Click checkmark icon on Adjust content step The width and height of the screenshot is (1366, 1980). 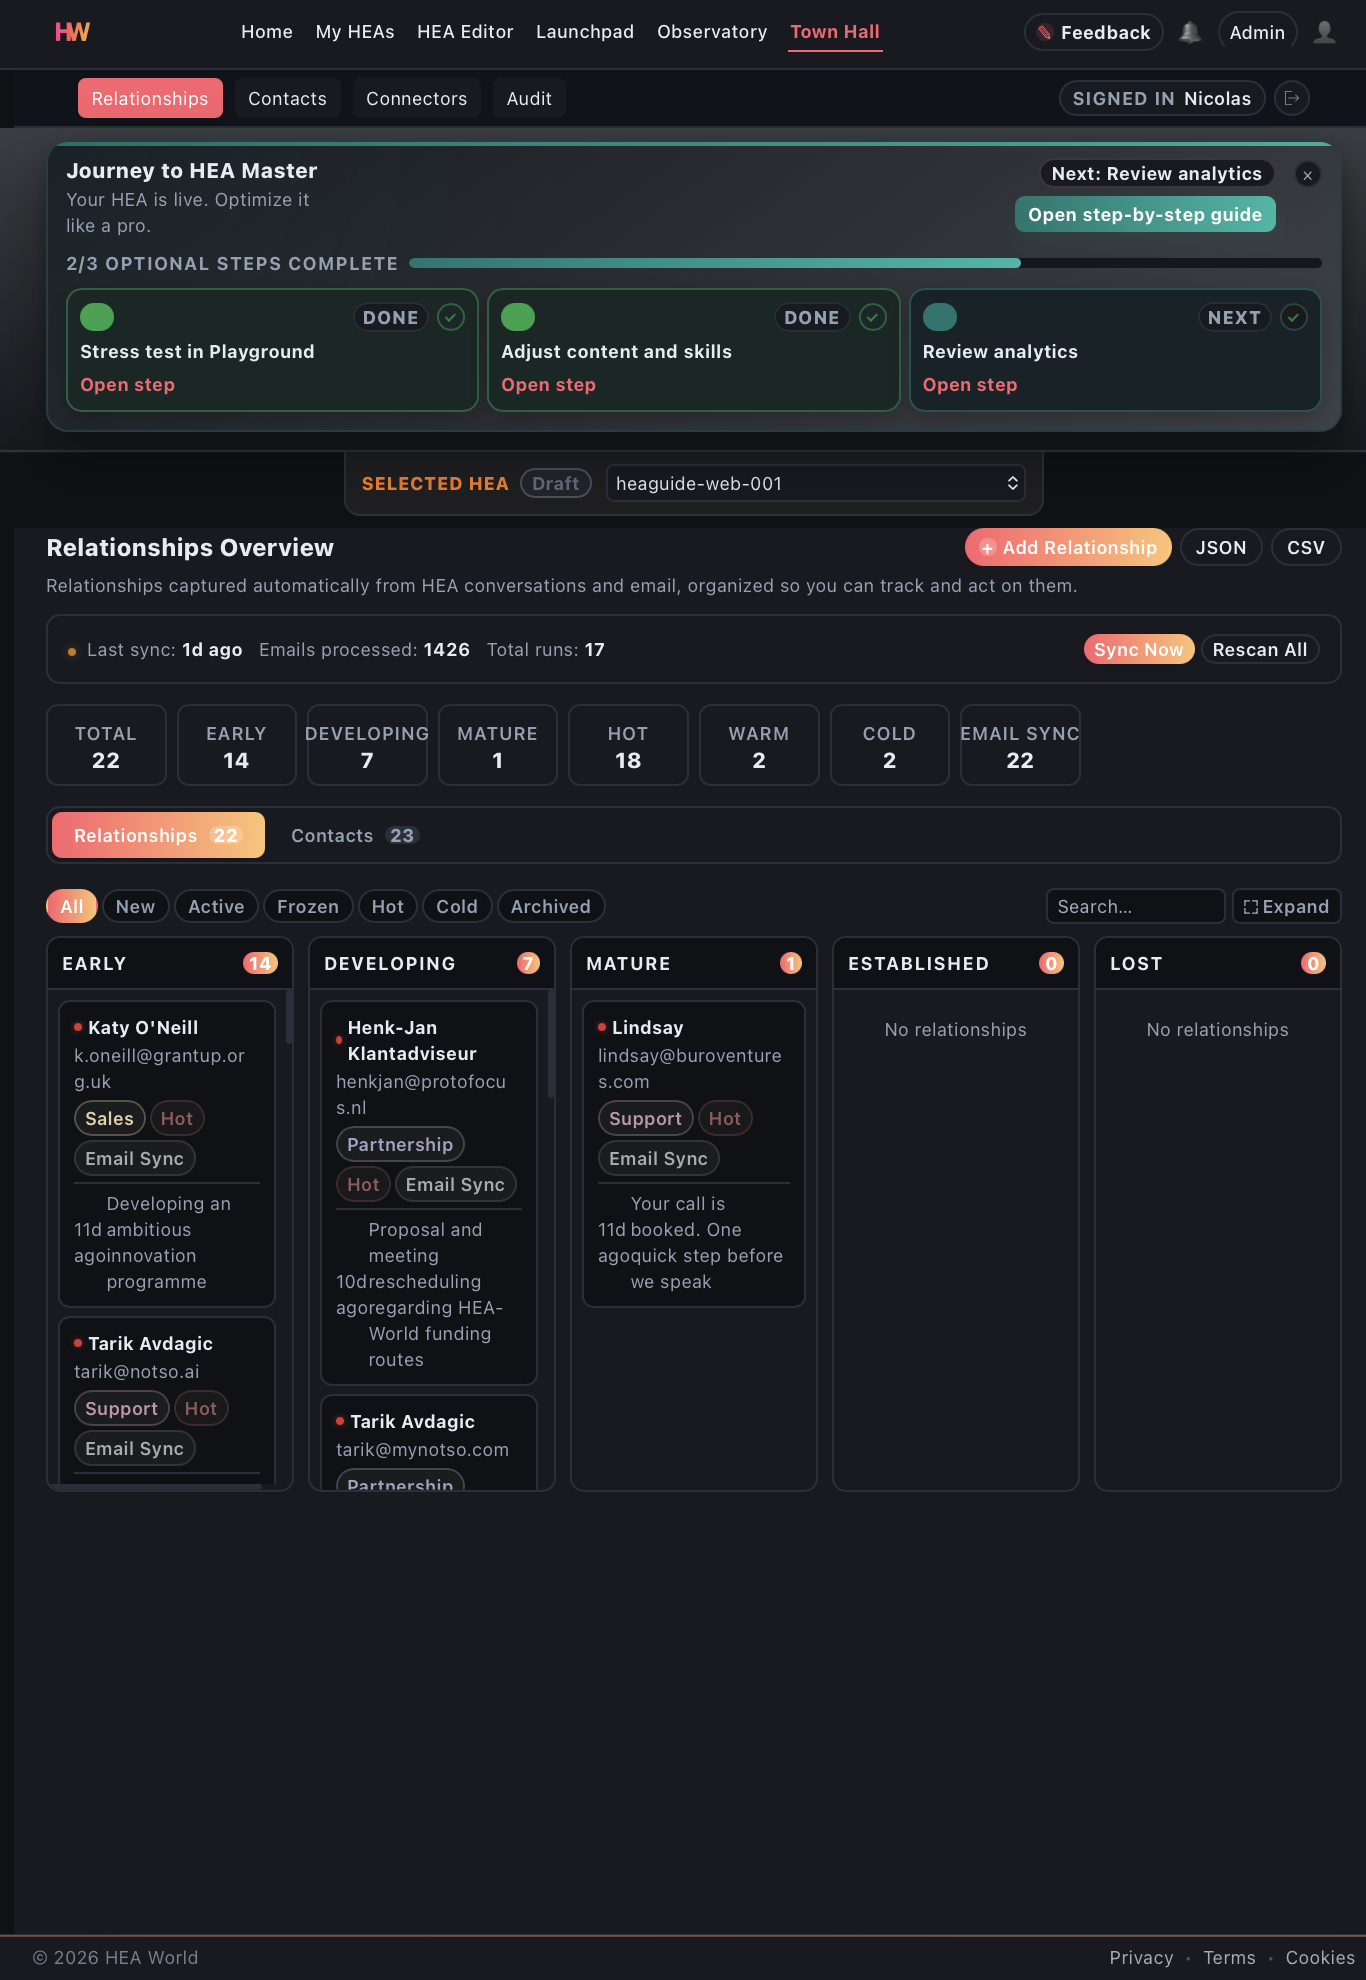coord(873,317)
